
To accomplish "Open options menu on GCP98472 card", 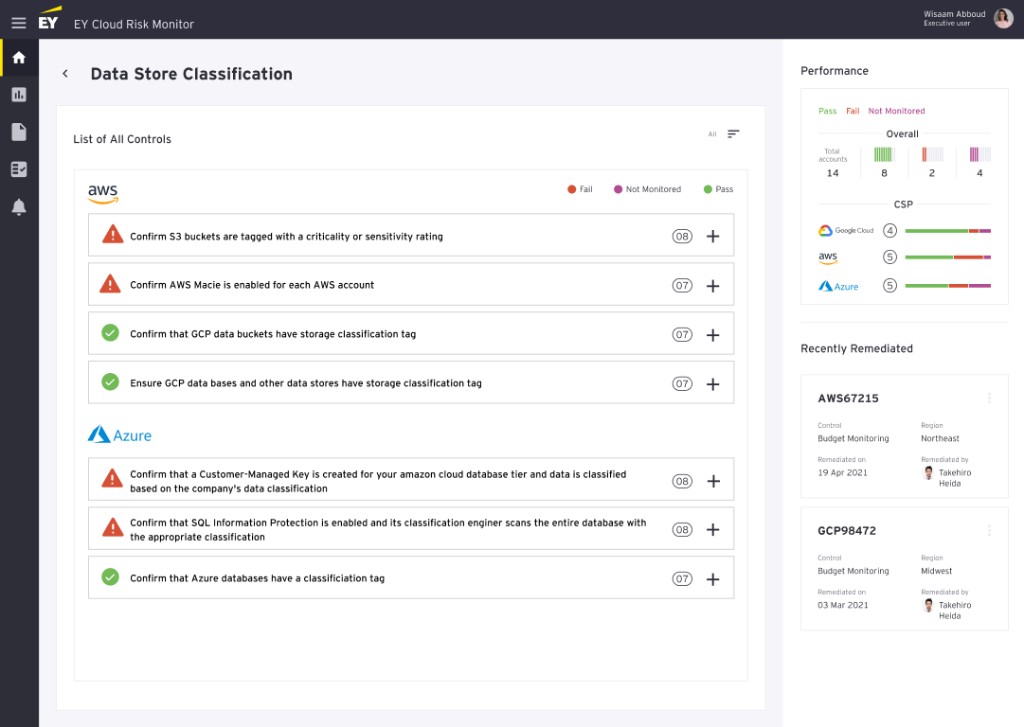I will click(x=989, y=530).
